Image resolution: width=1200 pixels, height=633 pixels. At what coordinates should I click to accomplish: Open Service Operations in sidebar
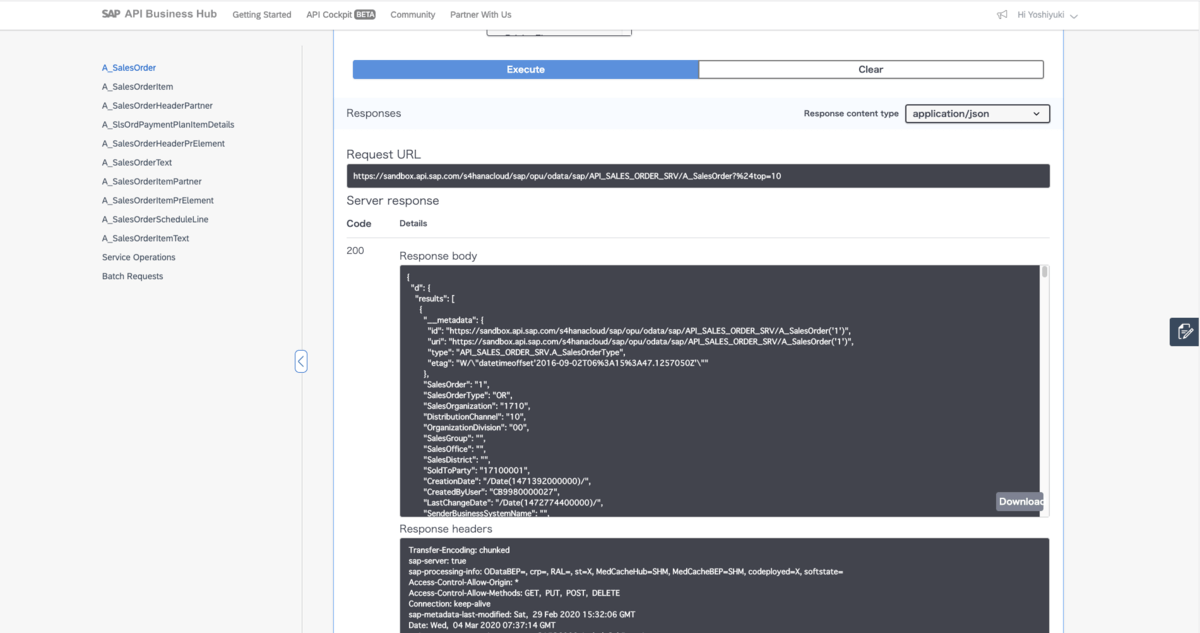point(139,258)
